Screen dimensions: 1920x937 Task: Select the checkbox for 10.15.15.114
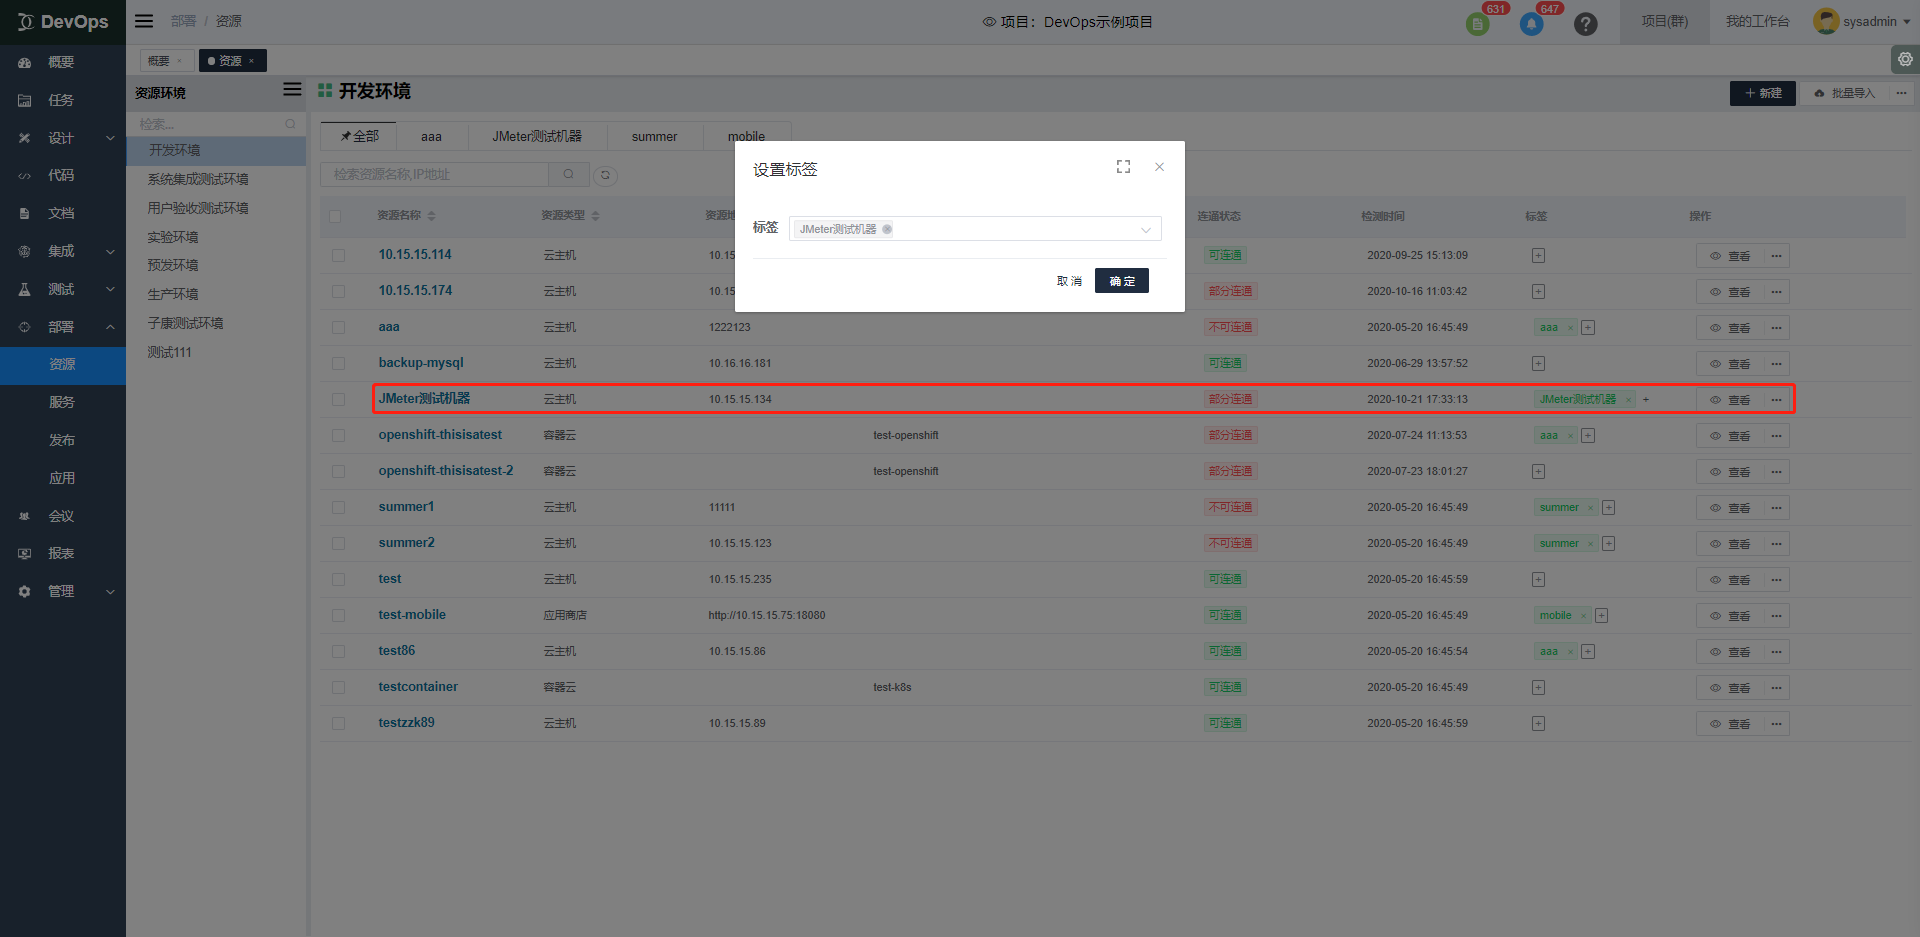click(338, 256)
